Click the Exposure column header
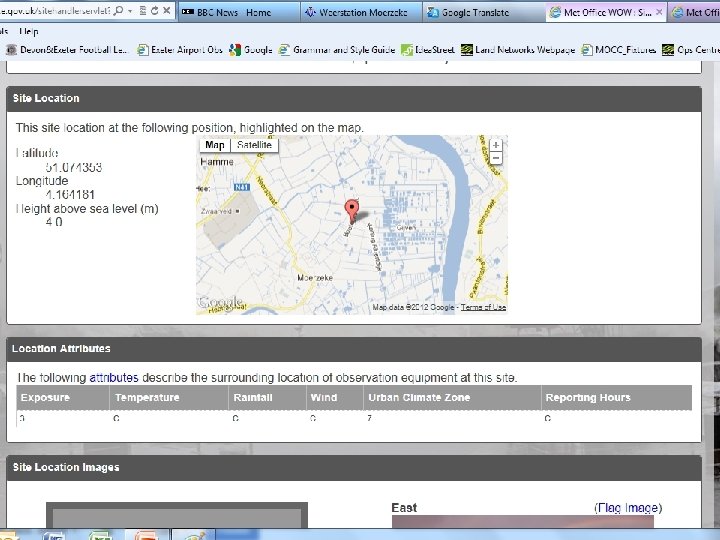720x540 pixels. pos(63,398)
